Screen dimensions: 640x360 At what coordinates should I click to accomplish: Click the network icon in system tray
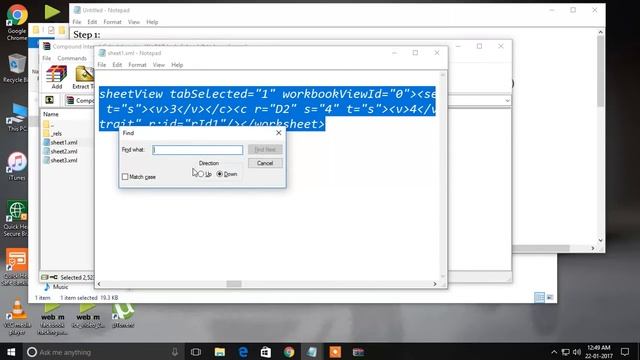565,352
